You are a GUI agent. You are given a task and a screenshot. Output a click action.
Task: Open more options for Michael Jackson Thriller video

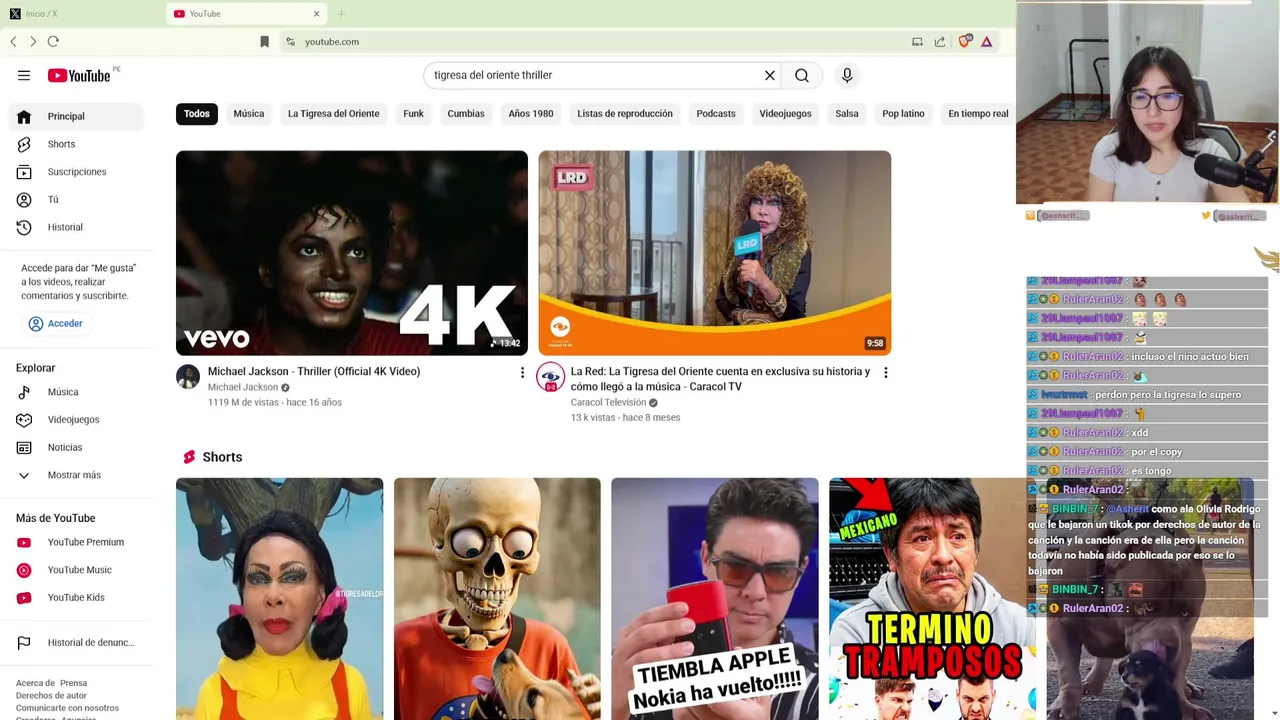[522, 373]
